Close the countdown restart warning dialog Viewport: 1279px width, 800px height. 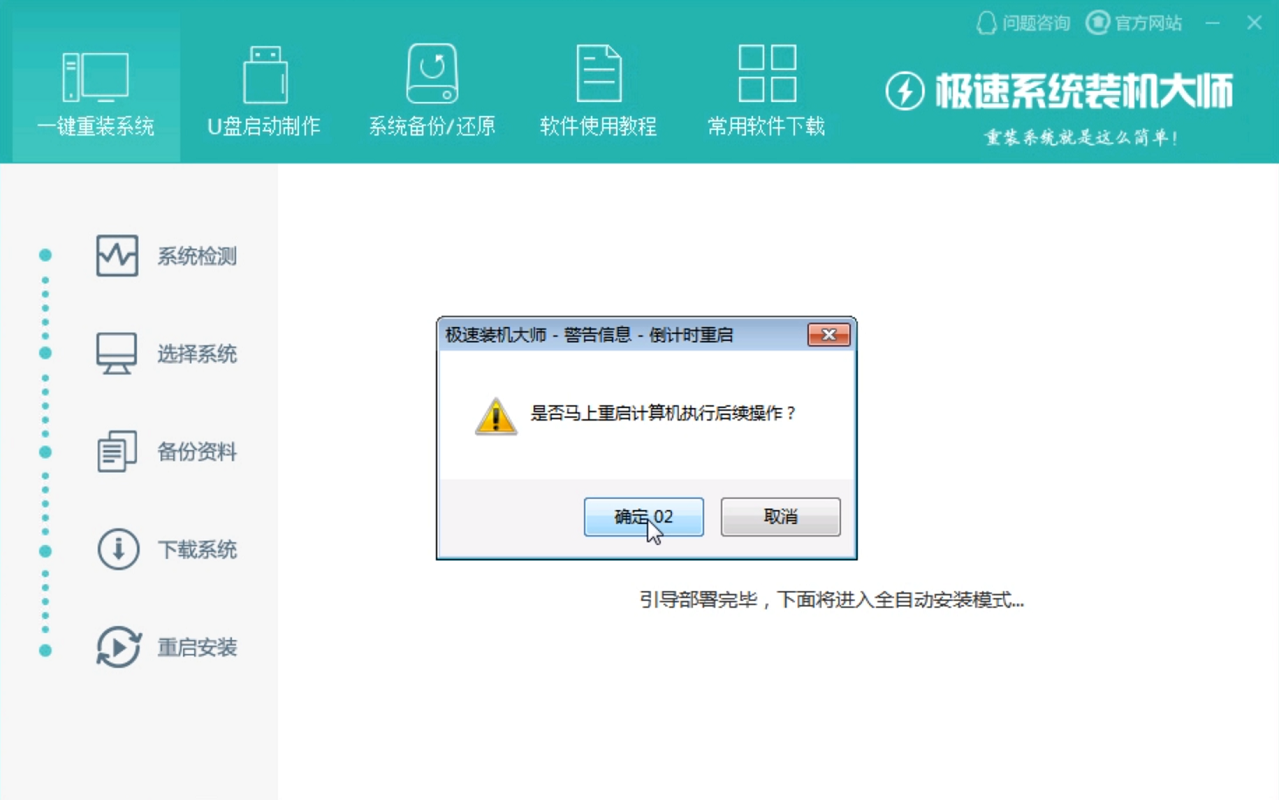[x=828, y=335]
